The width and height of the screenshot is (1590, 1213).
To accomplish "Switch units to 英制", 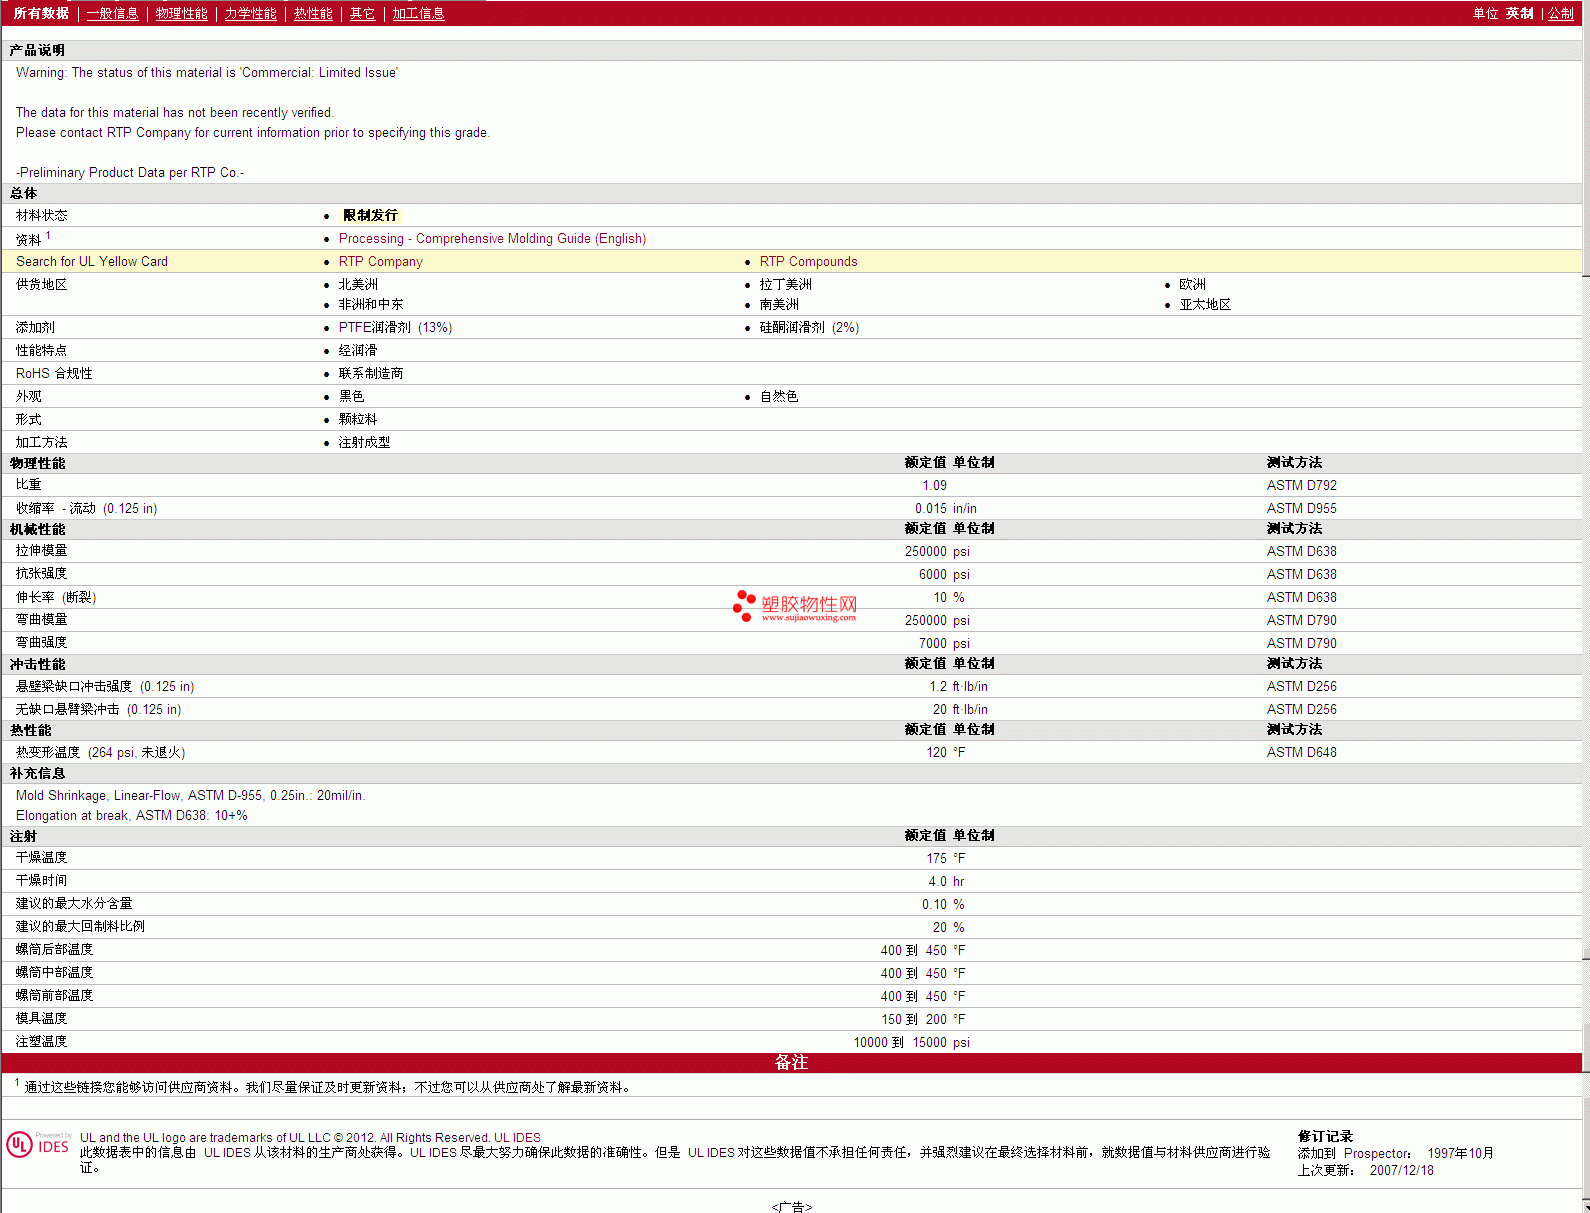I will (x=1520, y=13).
